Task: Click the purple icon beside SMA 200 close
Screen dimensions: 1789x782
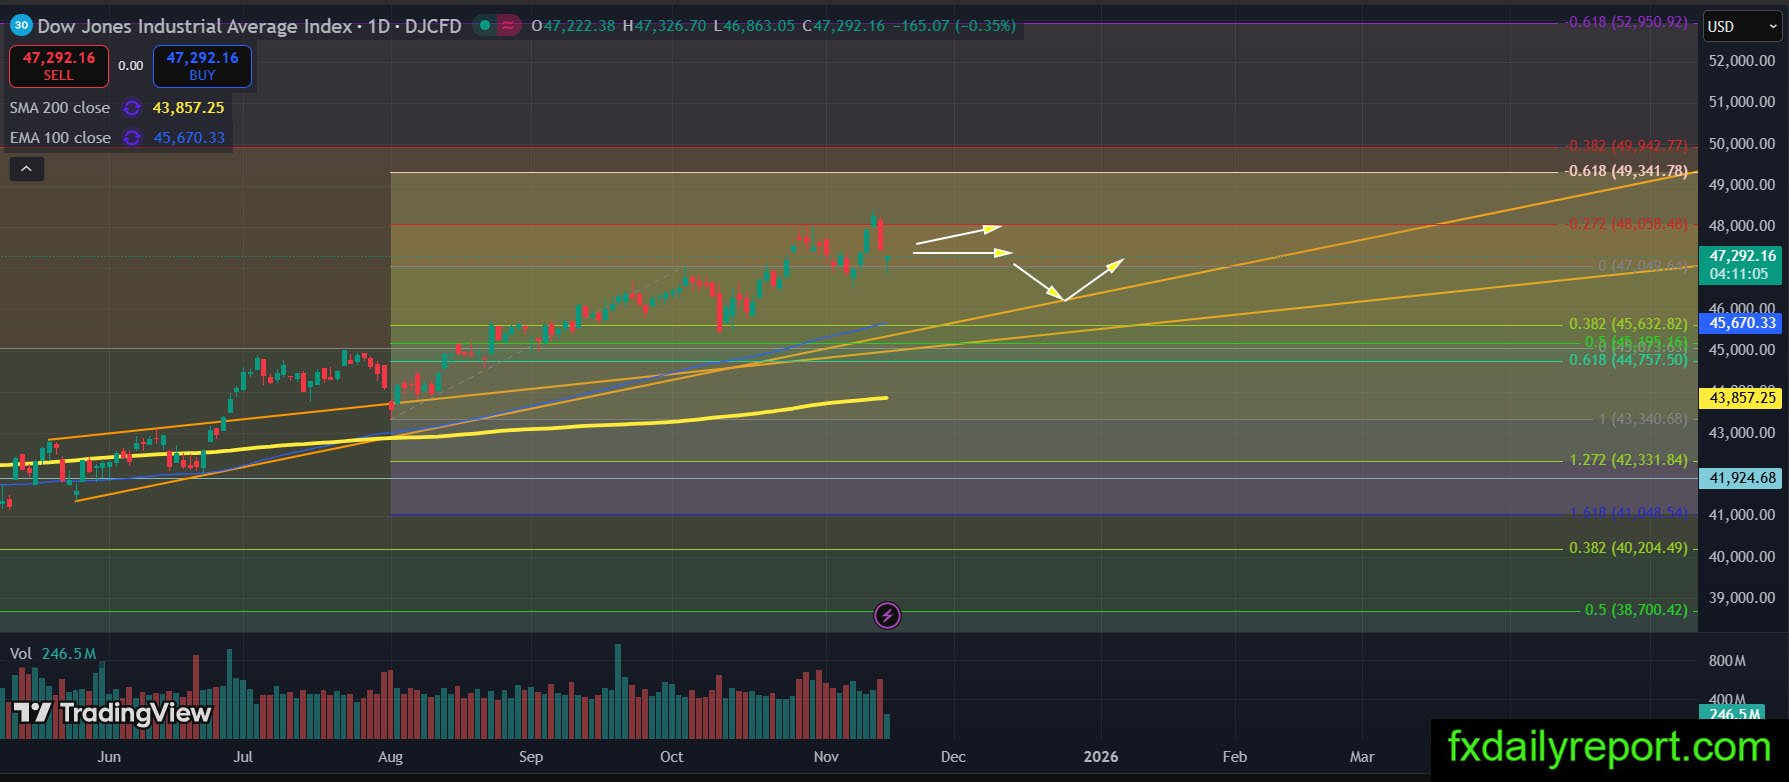Action: tap(131, 108)
